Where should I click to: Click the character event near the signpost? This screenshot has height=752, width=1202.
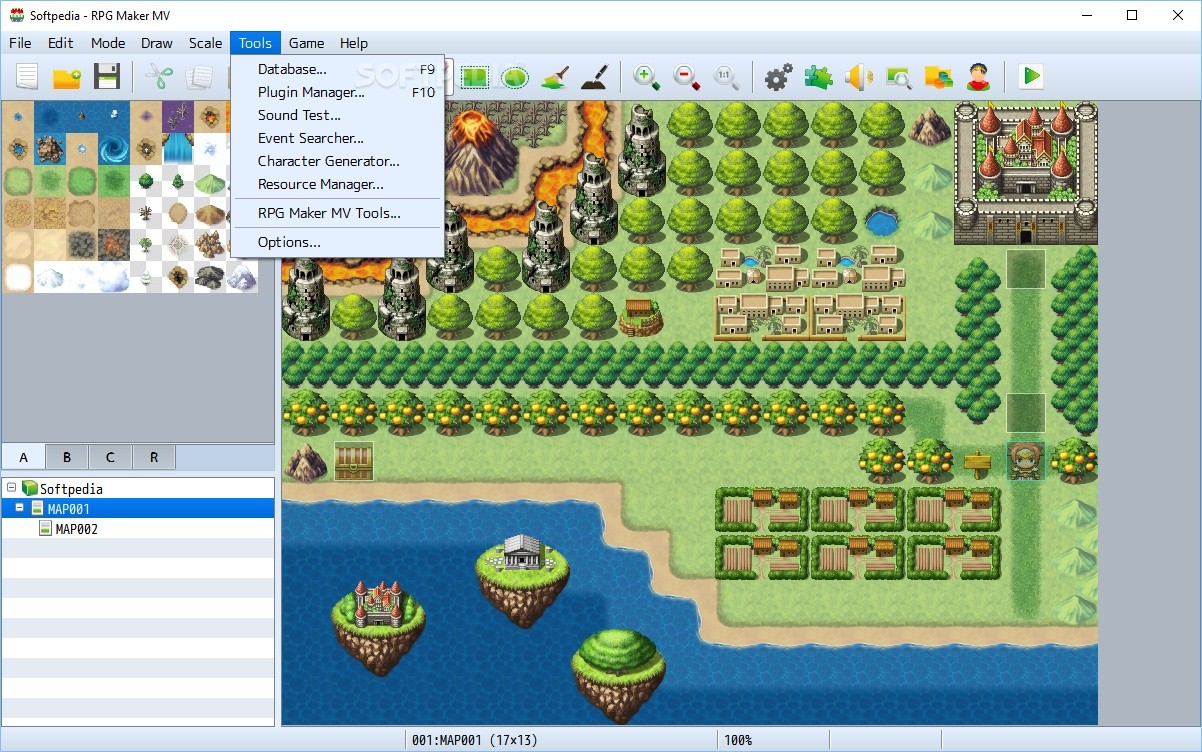click(x=1026, y=461)
